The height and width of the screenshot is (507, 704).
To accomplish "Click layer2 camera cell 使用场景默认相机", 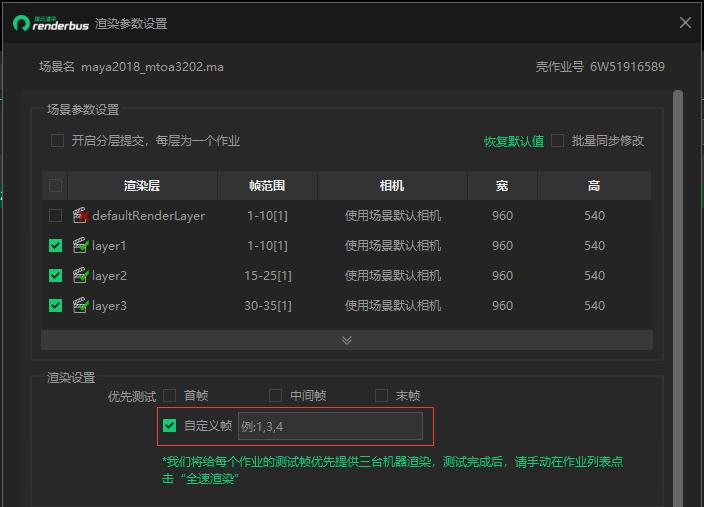I will tap(393, 275).
